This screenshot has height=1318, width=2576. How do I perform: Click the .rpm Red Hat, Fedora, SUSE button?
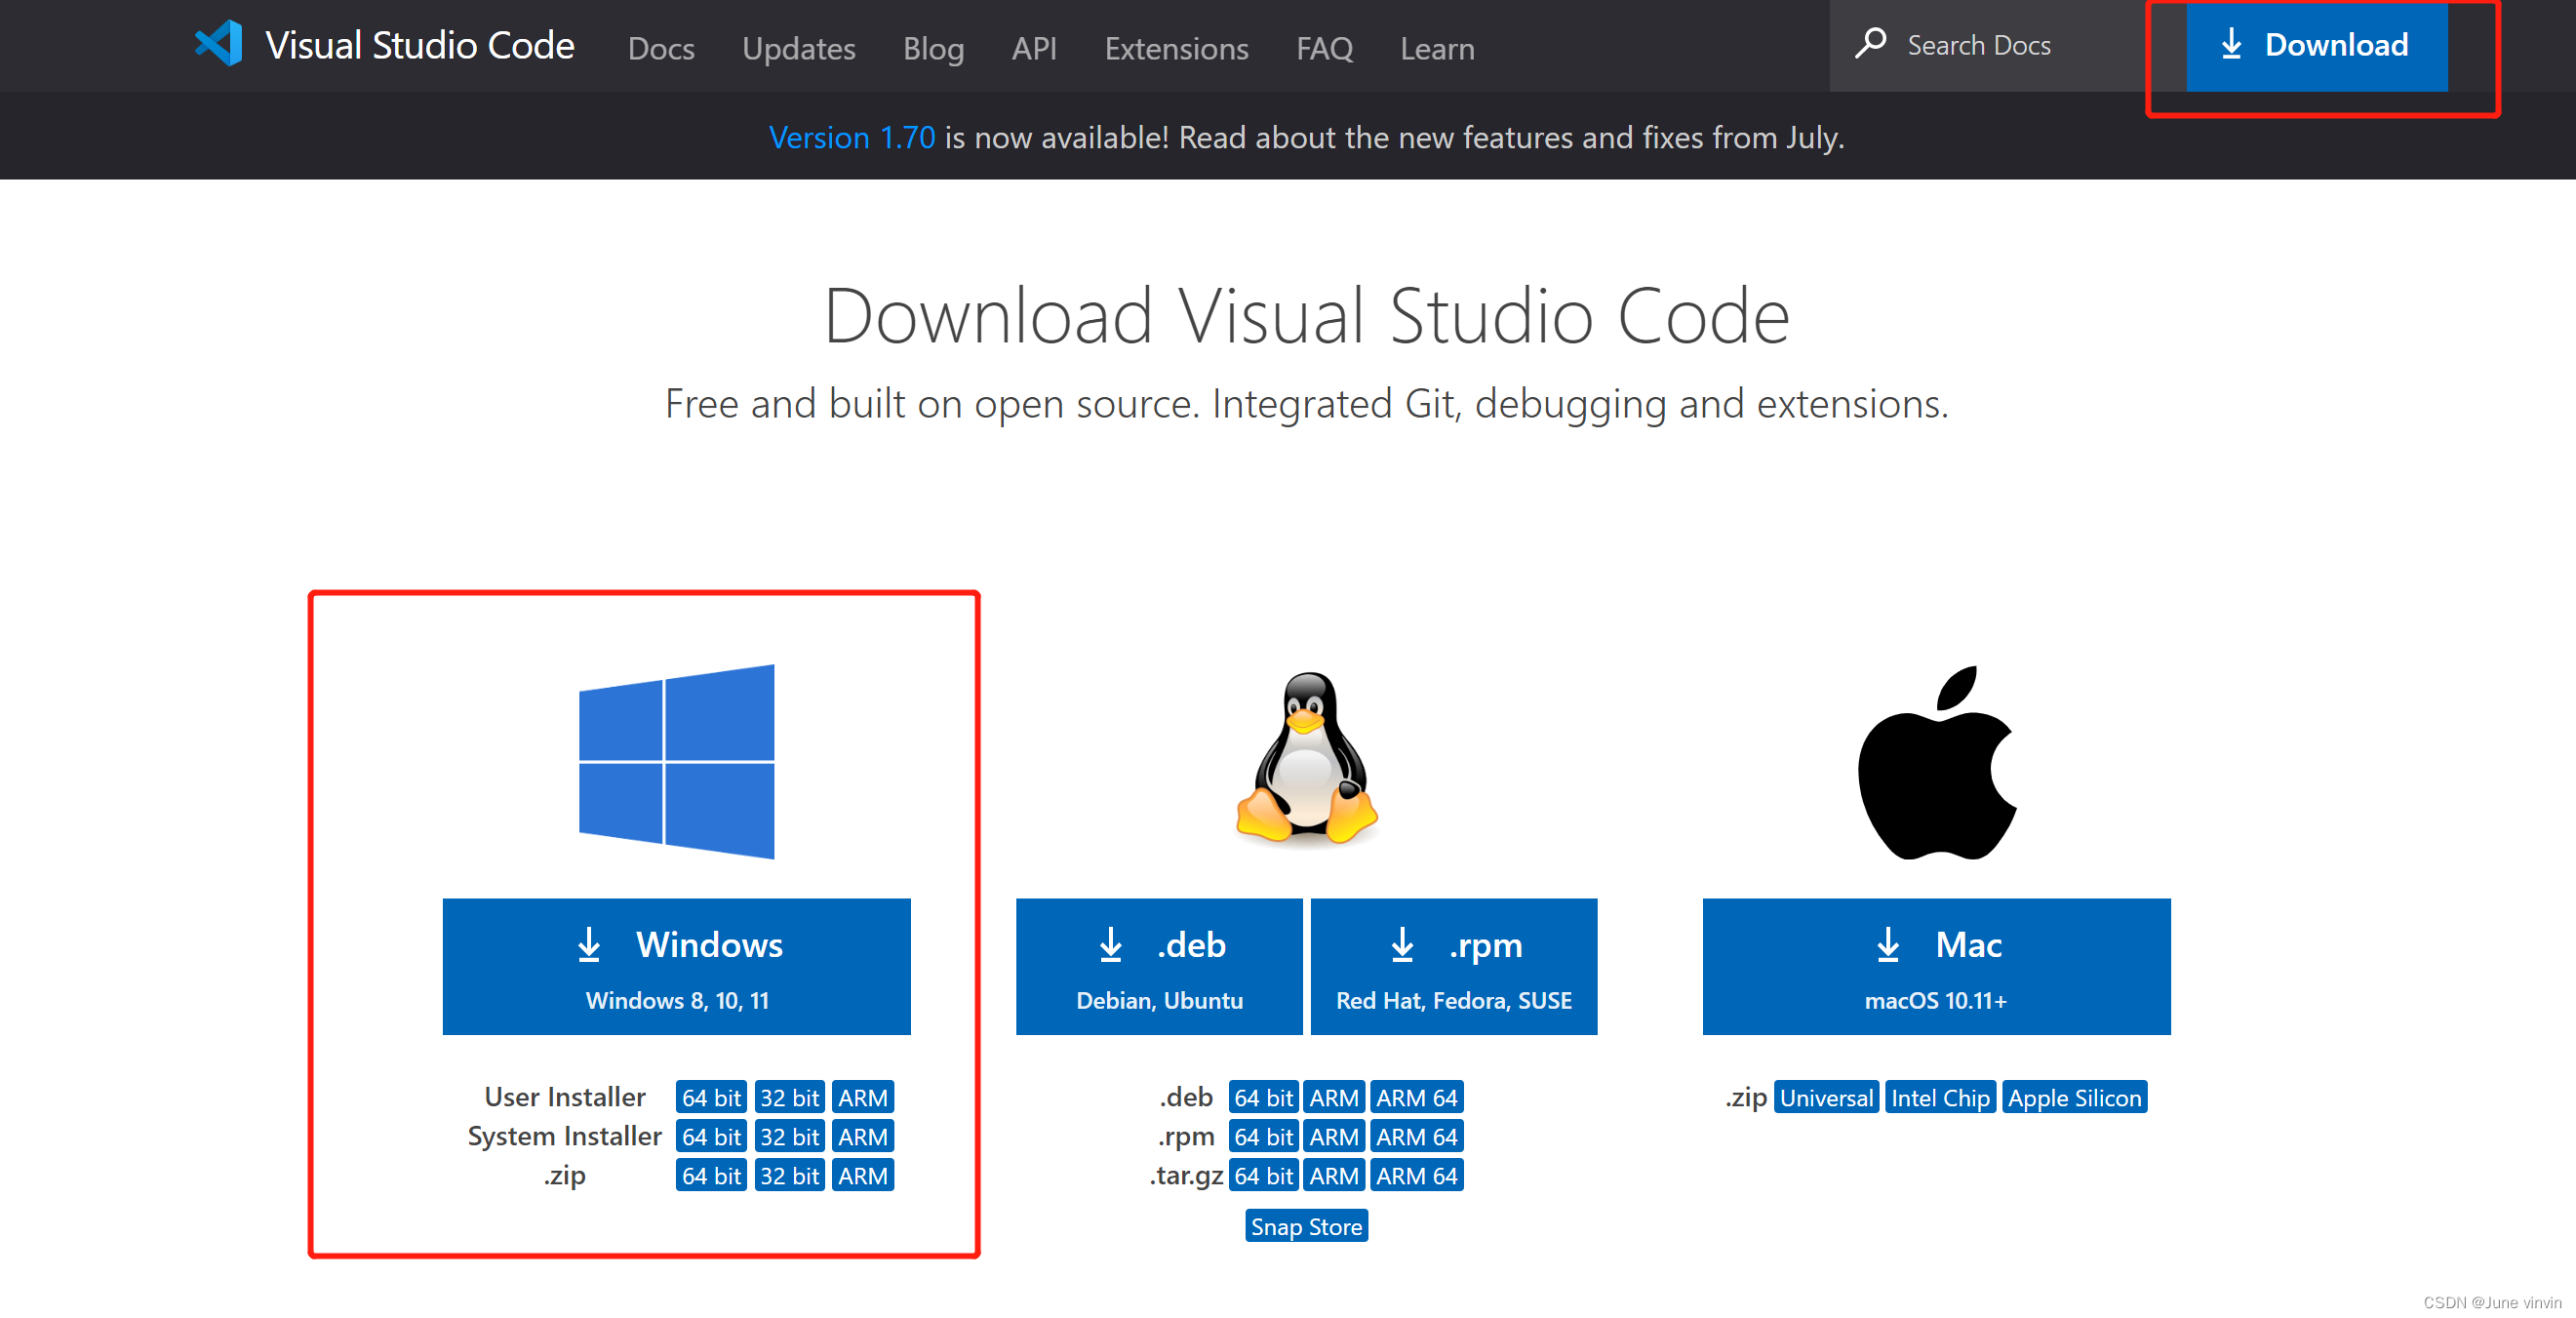coord(1453,966)
